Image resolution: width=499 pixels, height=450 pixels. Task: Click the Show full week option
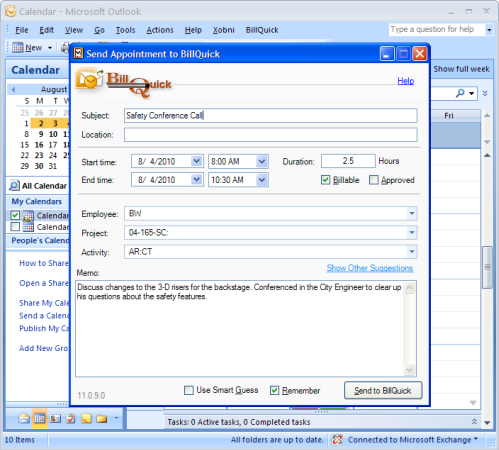(x=461, y=69)
